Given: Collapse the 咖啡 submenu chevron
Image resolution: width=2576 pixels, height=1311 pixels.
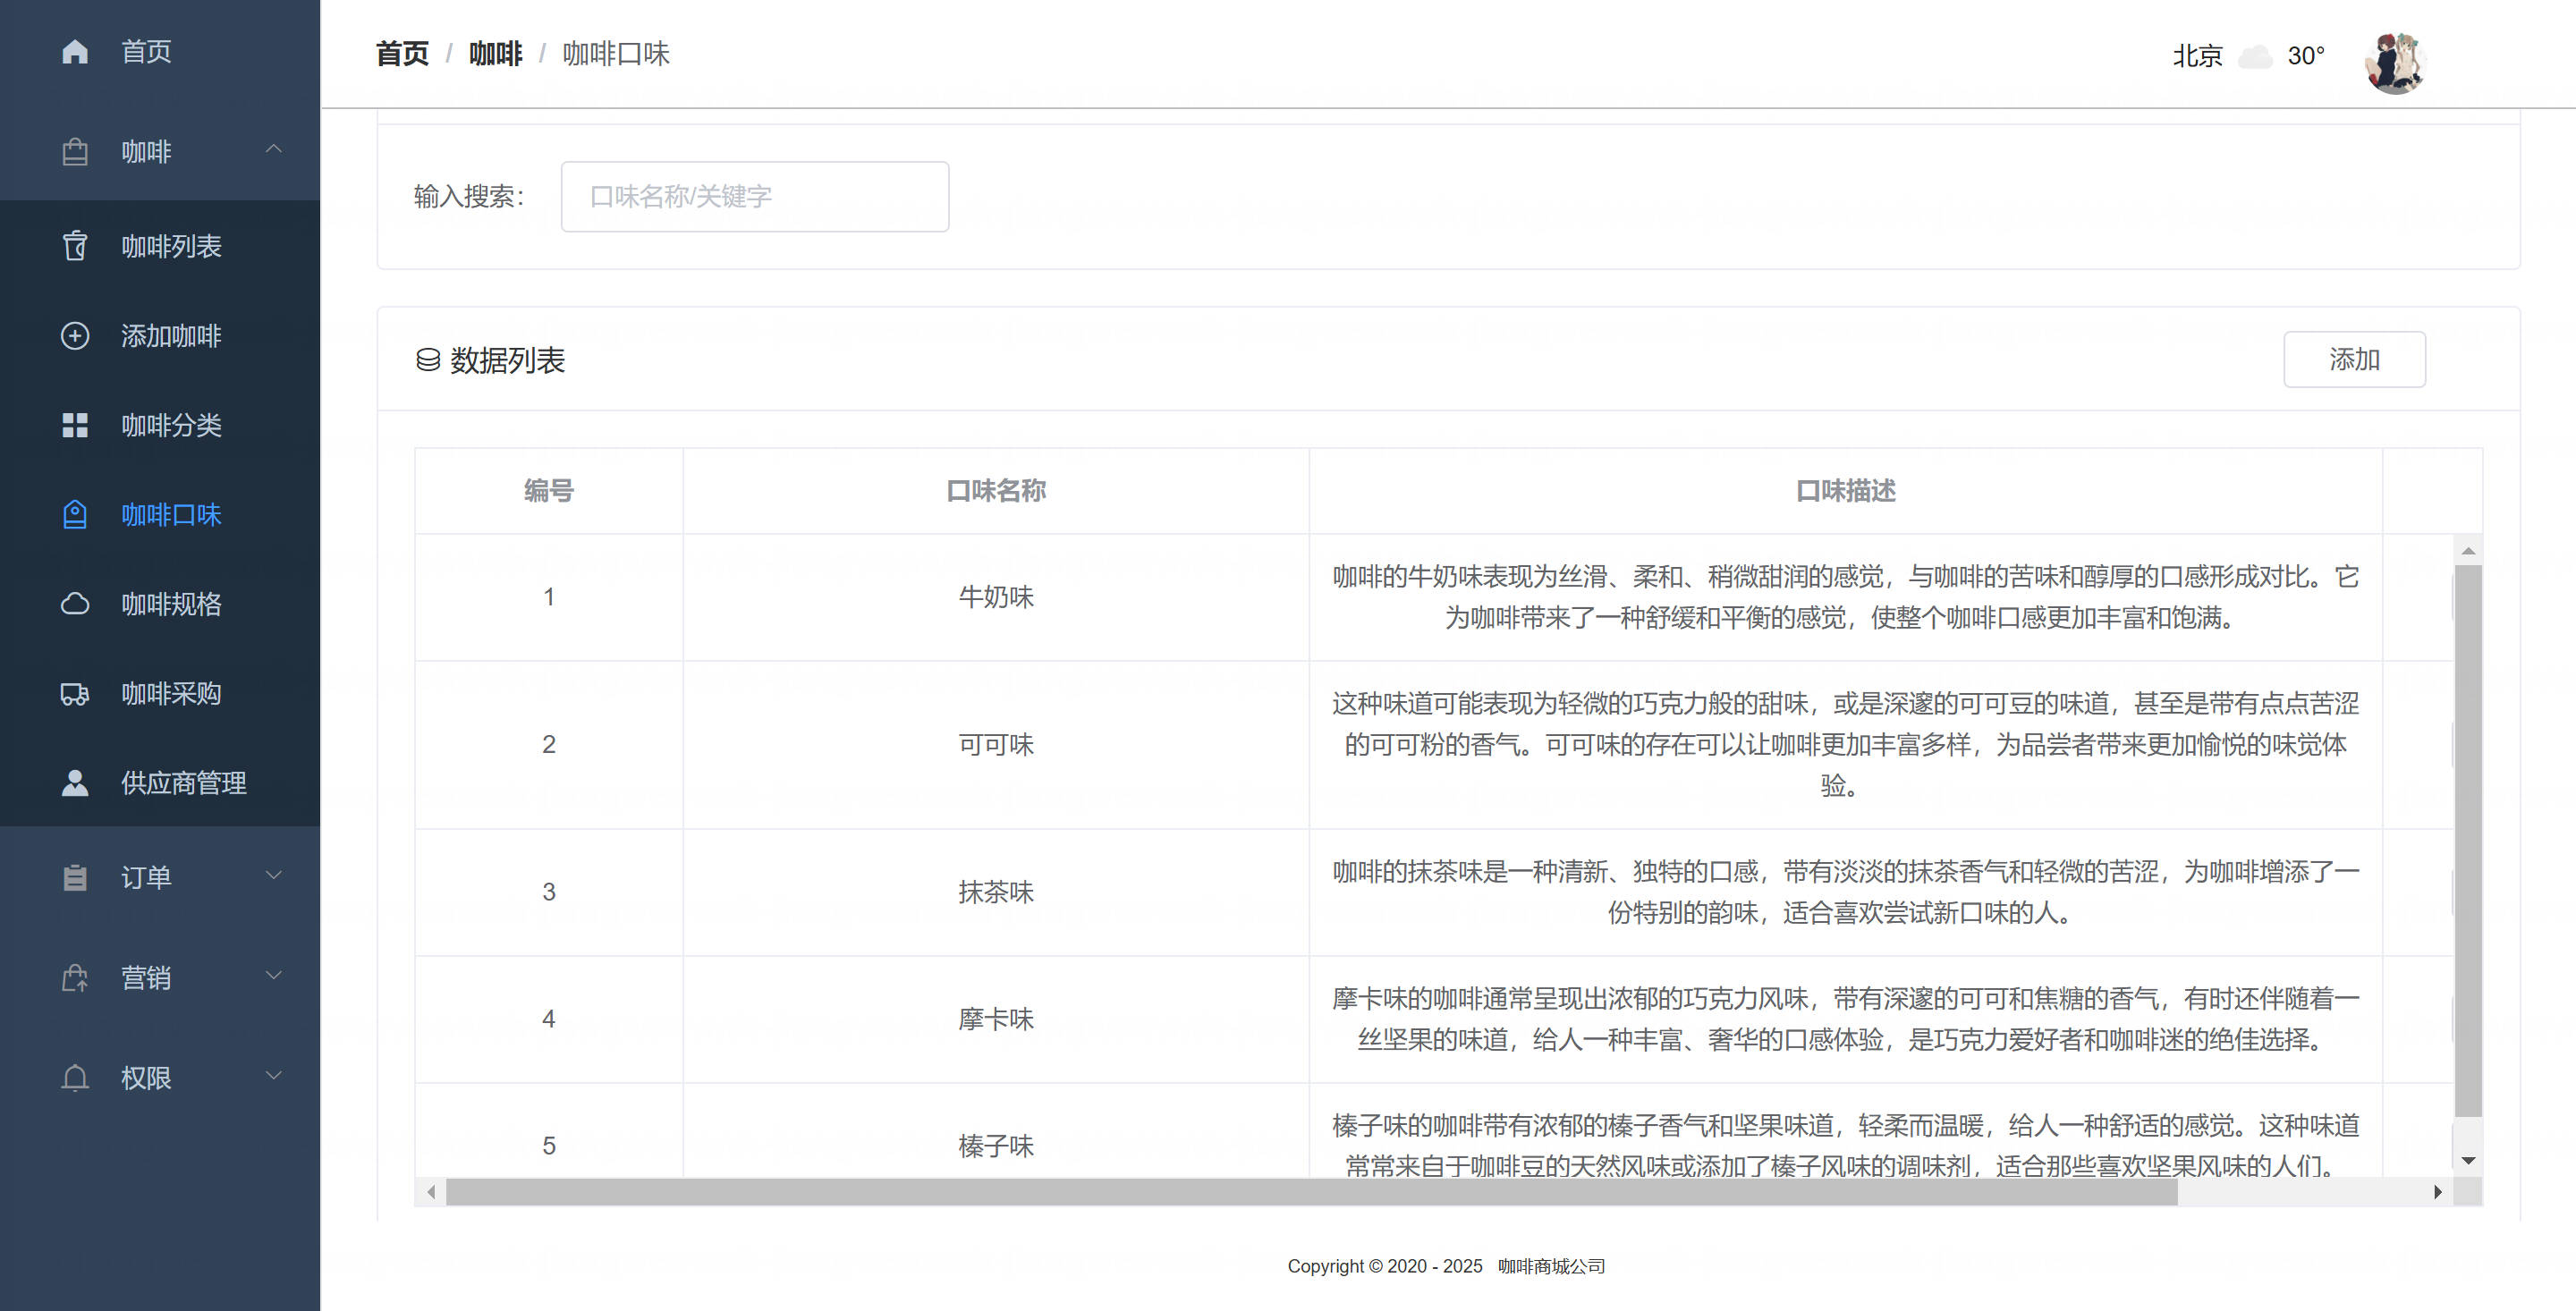Looking at the screenshot, I should tap(273, 150).
